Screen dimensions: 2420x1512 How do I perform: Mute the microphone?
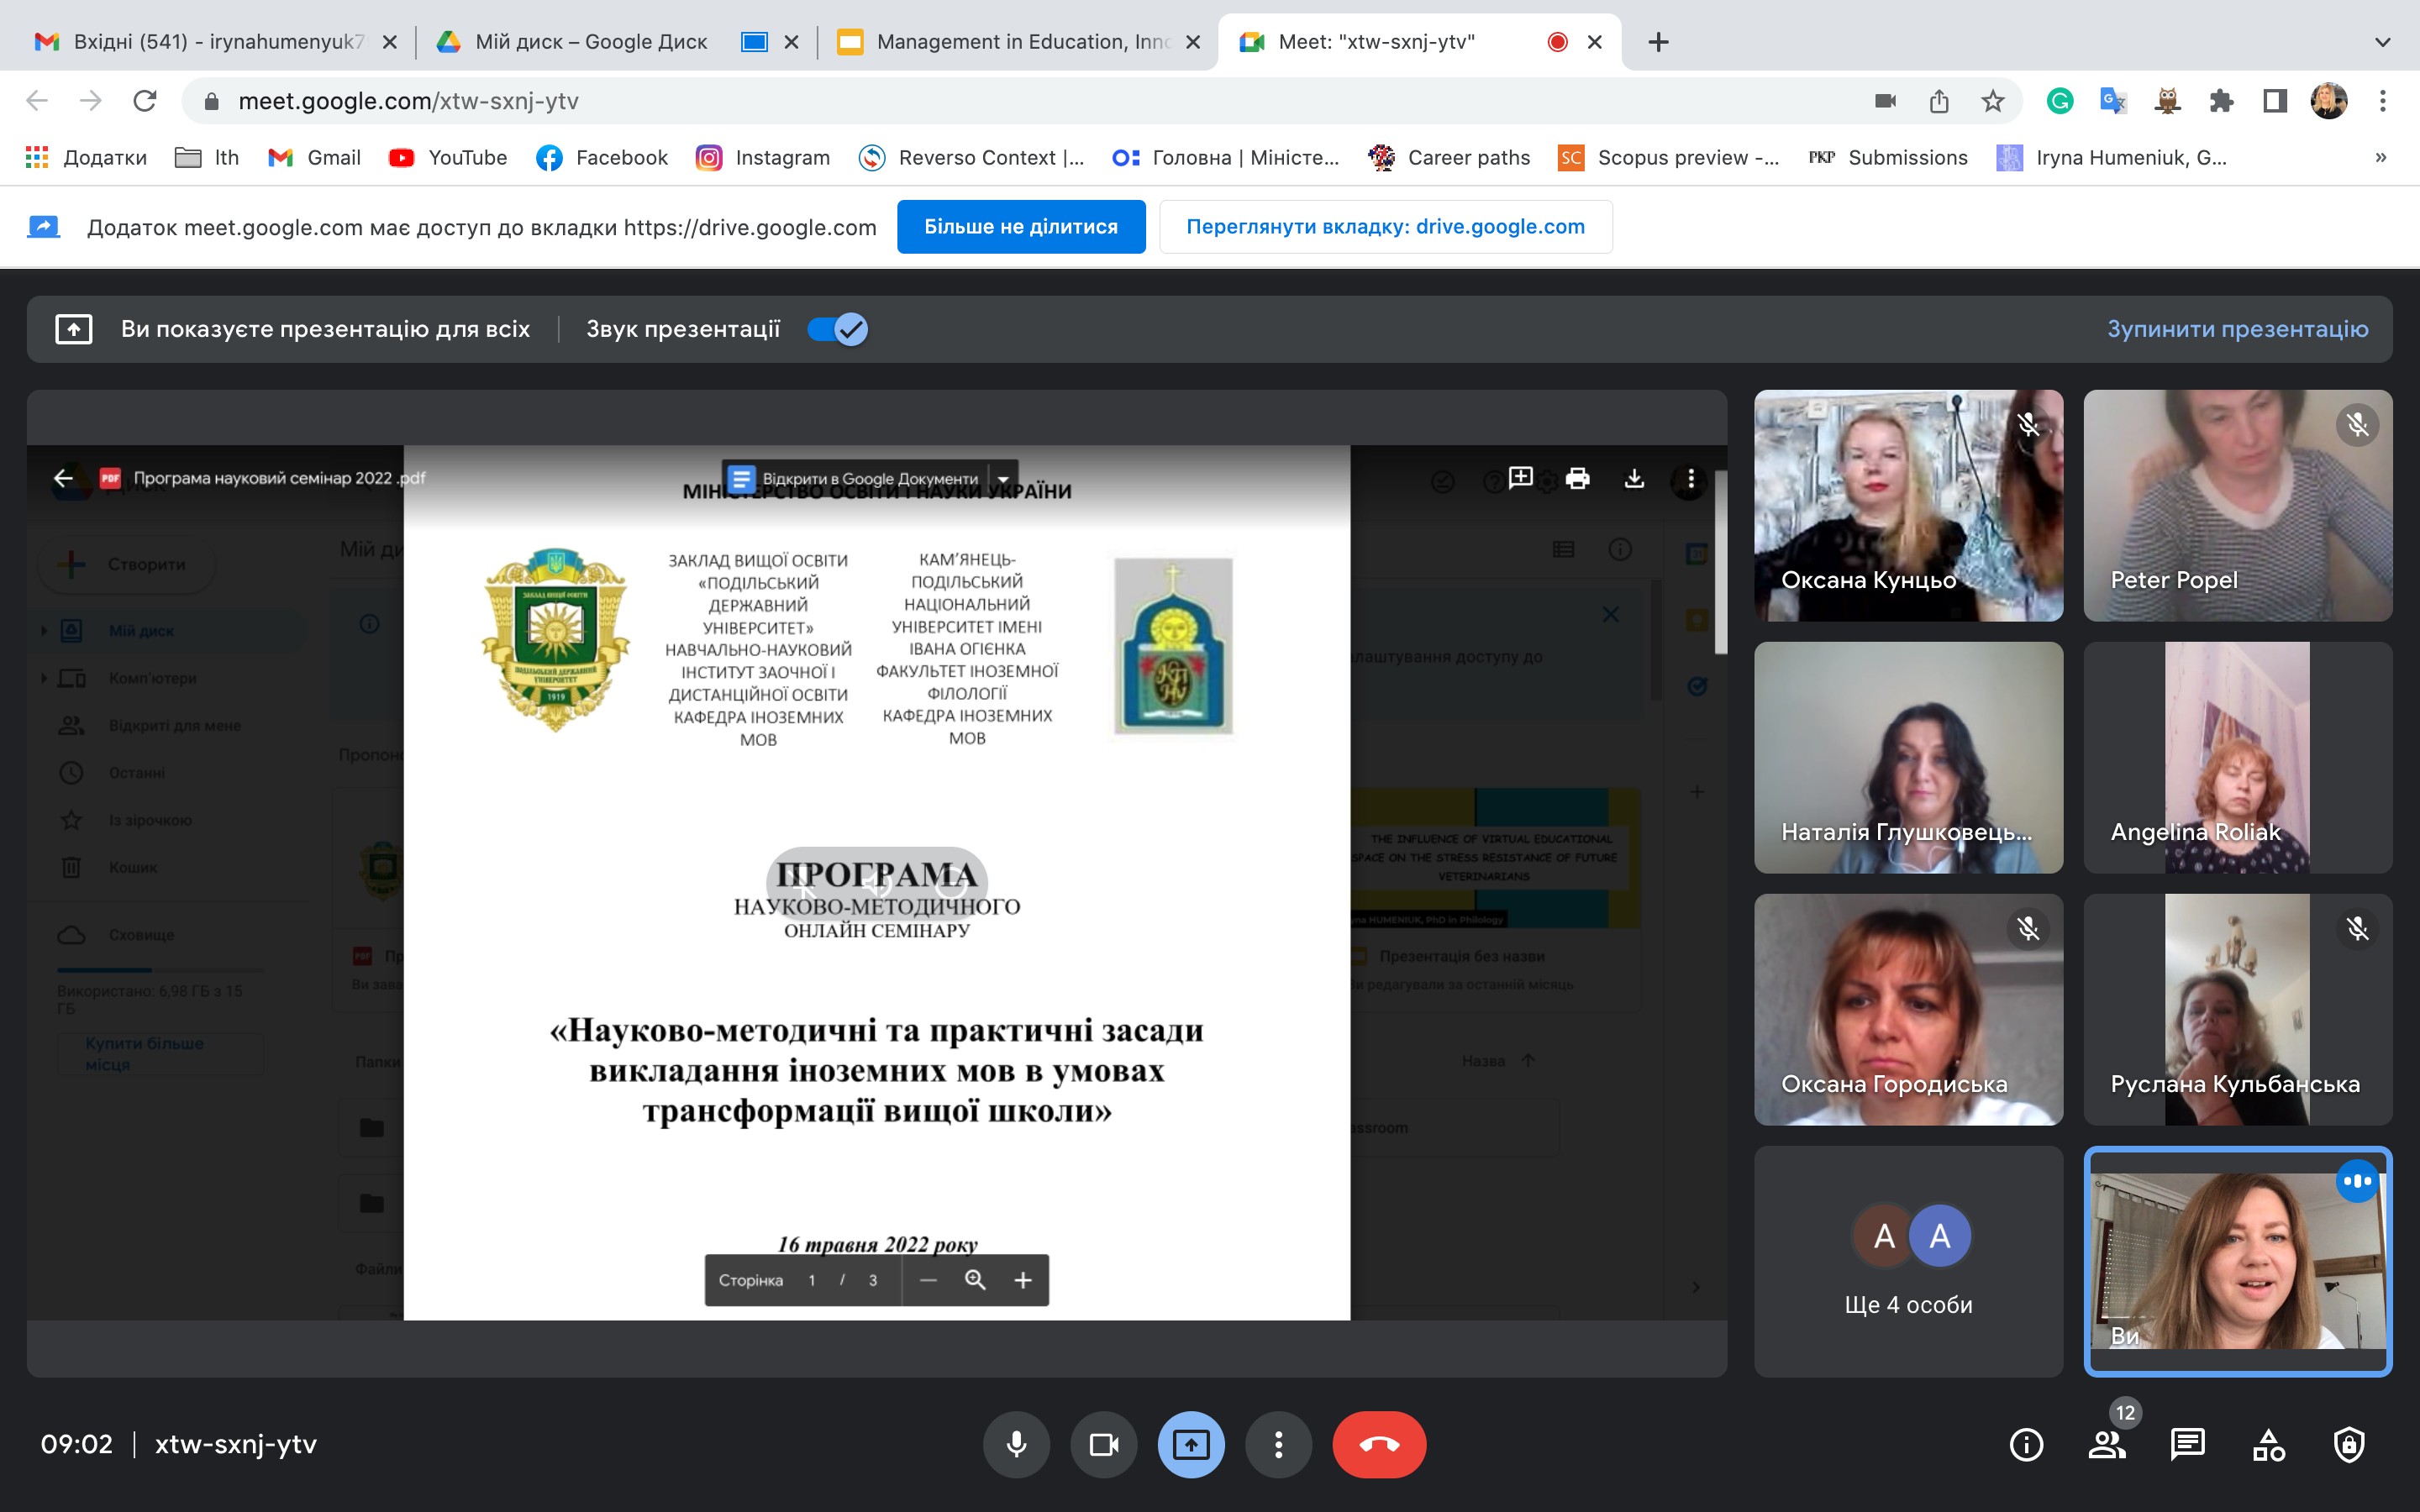pos(1016,1444)
